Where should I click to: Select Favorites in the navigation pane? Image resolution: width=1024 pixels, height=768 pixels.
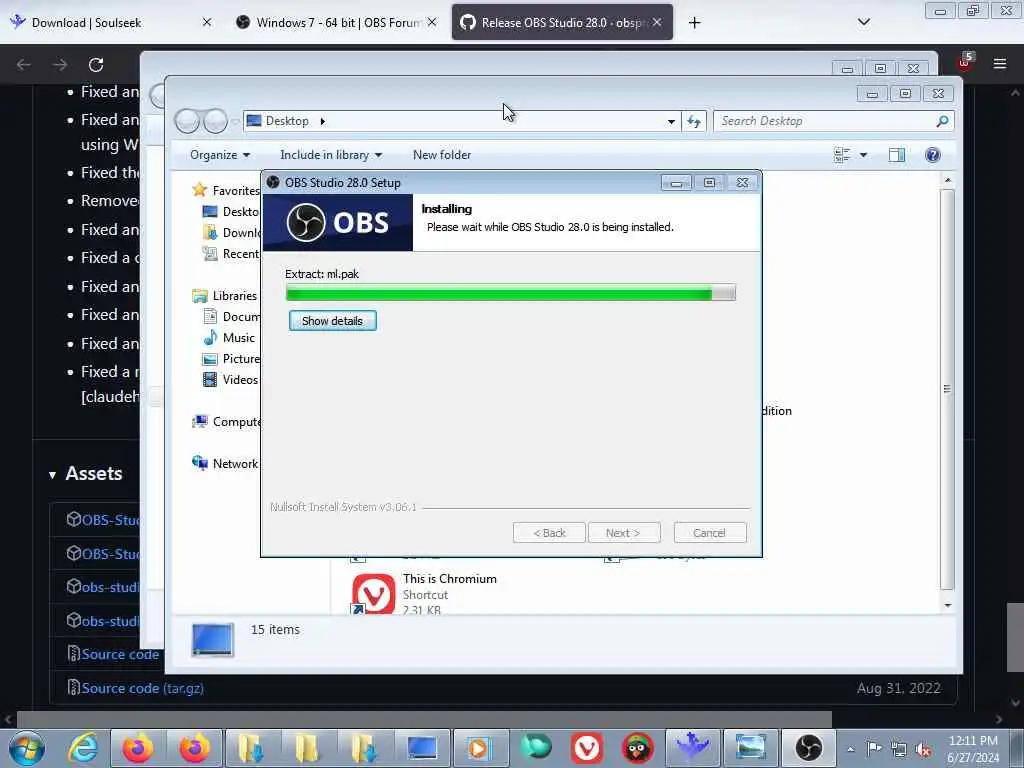click(x=226, y=190)
